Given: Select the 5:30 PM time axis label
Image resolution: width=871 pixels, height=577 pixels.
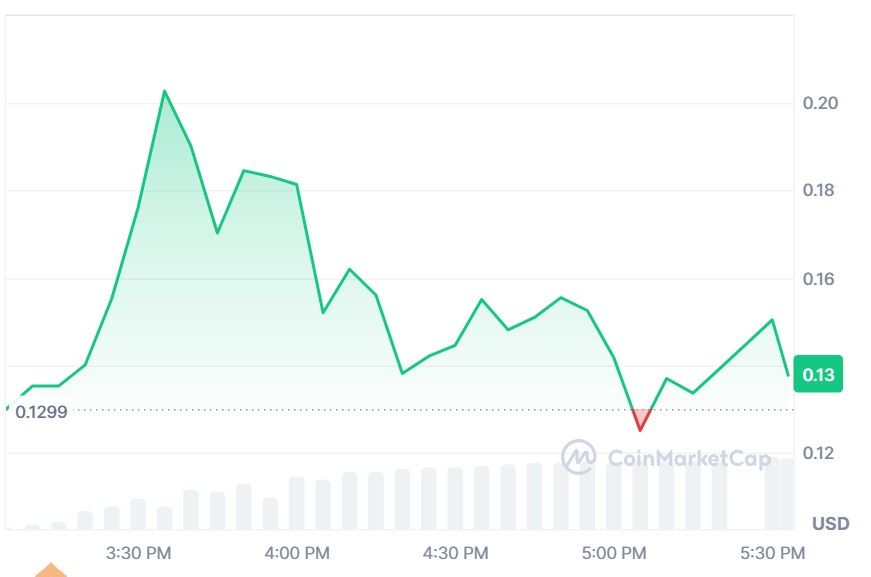Looking at the screenshot, I should coord(772,552).
